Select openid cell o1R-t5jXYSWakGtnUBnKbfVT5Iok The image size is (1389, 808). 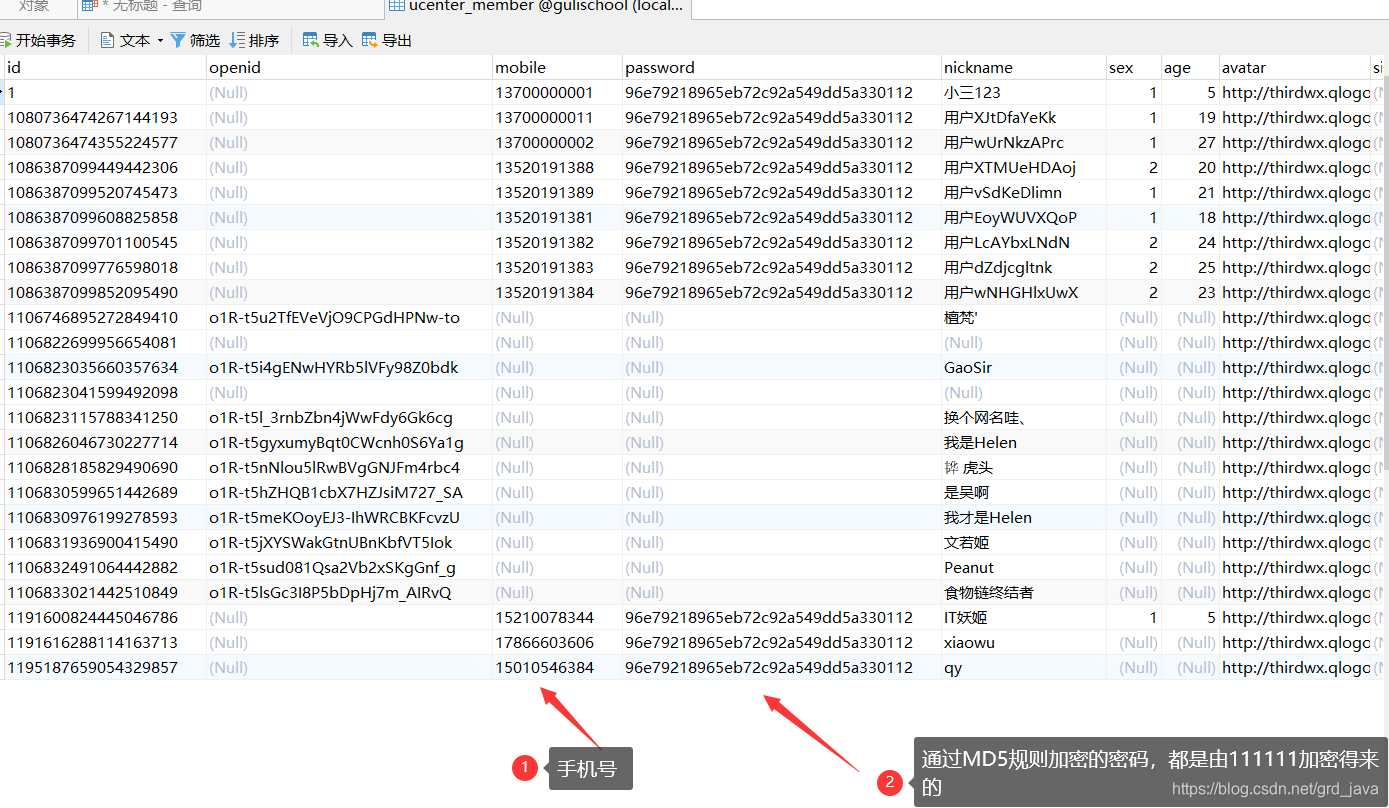(349, 543)
